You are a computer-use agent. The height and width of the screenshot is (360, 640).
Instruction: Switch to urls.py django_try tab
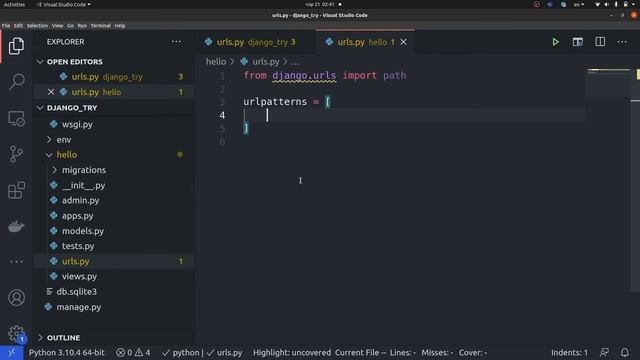click(x=256, y=42)
